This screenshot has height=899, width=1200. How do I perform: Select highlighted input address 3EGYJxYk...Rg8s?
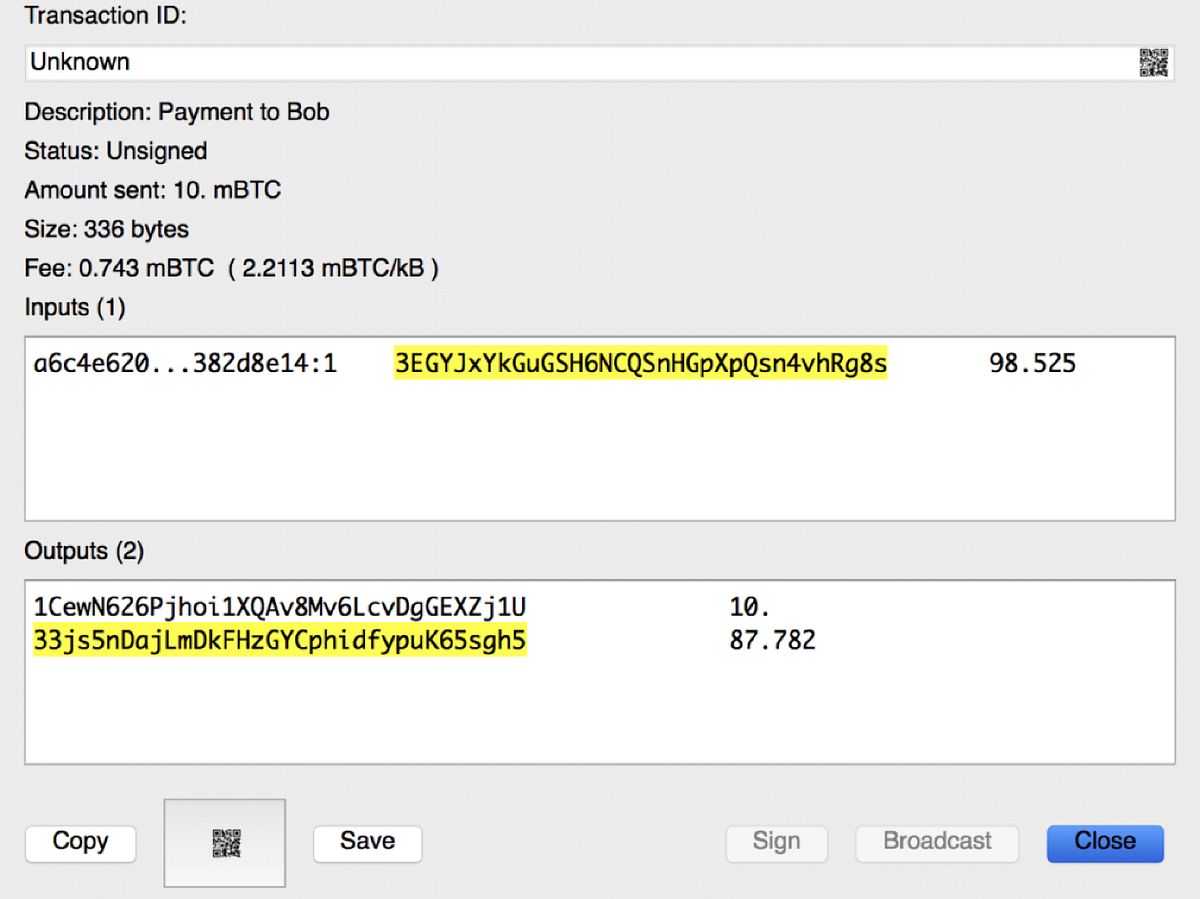coord(640,363)
